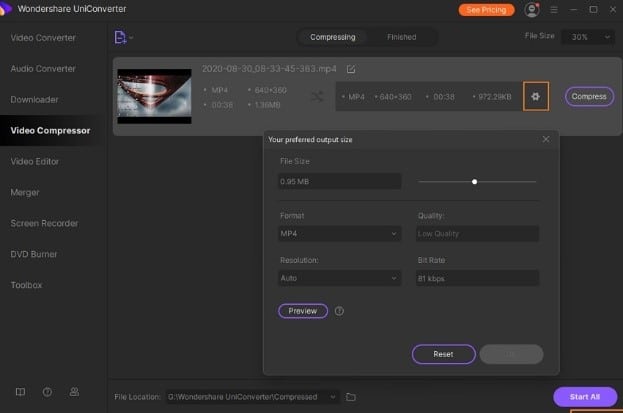Screen dimensions: 623x413
Task: Expand the Format MP4 dropdown
Action: point(339,233)
